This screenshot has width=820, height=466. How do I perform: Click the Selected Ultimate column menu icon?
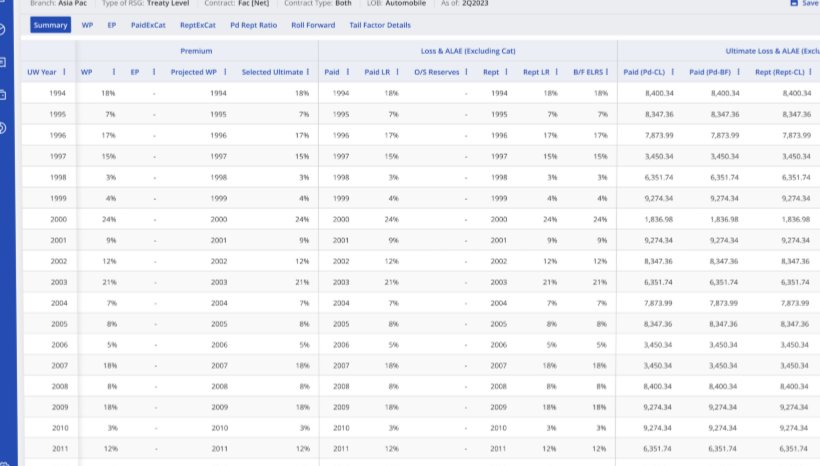(308, 72)
